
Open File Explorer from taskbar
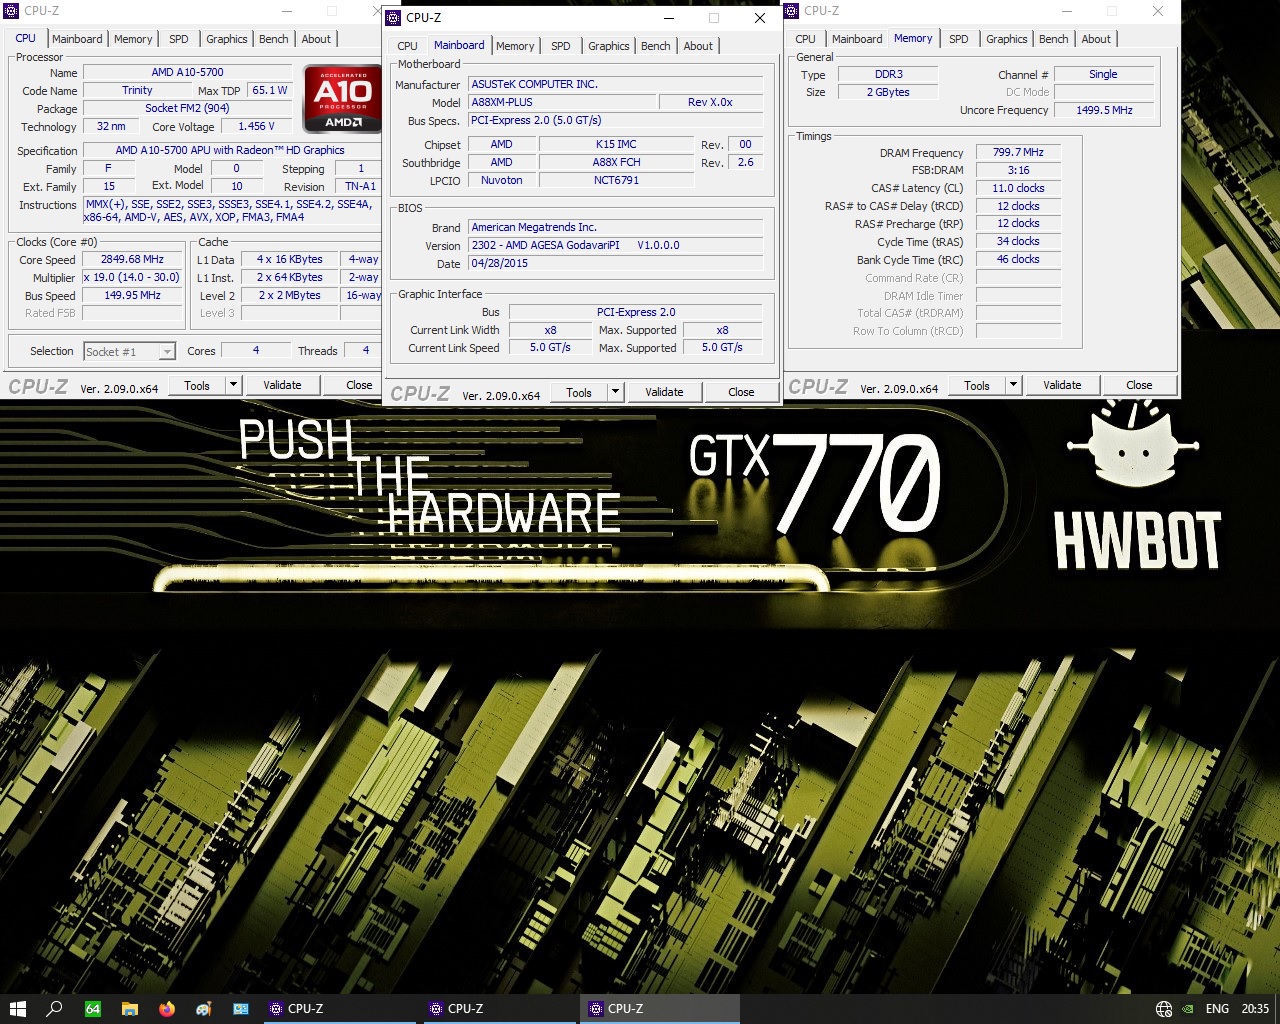(130, 1009)
